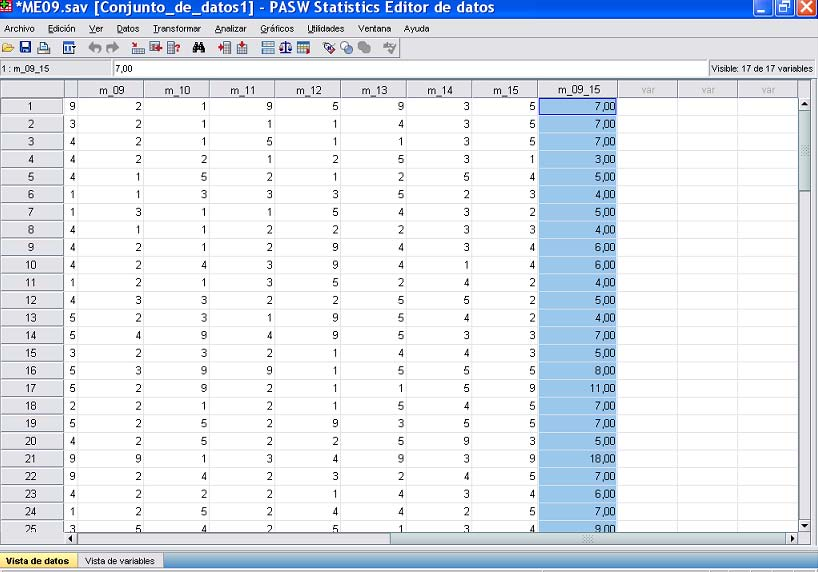Click the vertical scrollbar down arrow
The image size is (818, 572).
click(x=804, y=524)
